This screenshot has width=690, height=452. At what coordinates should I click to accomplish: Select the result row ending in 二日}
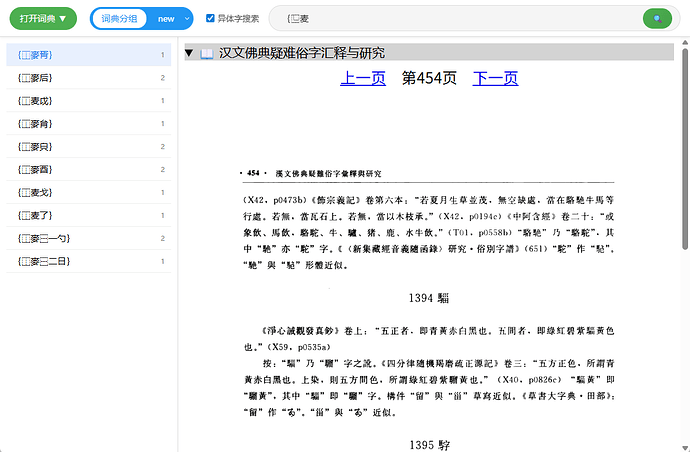(88, 261)
